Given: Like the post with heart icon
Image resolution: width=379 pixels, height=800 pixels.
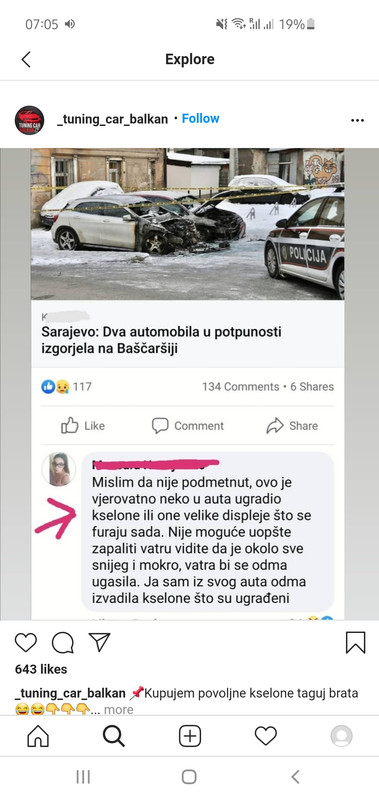Looking at the screenshot, I should pyautogui.click(x=26, y=642).
